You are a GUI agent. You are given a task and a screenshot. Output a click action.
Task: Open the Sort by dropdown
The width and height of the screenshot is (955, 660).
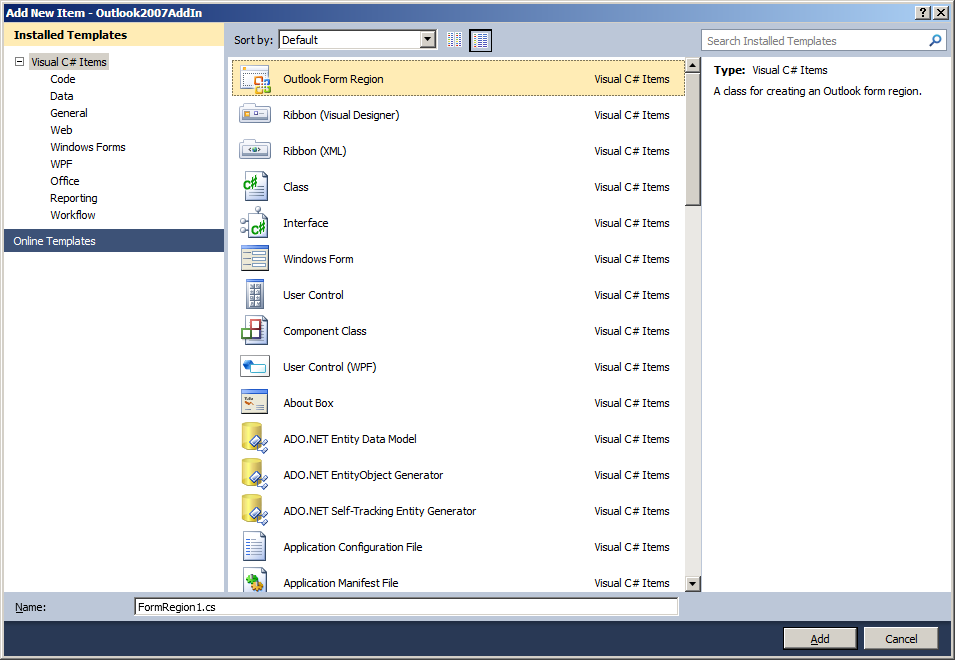pos(426,39)
